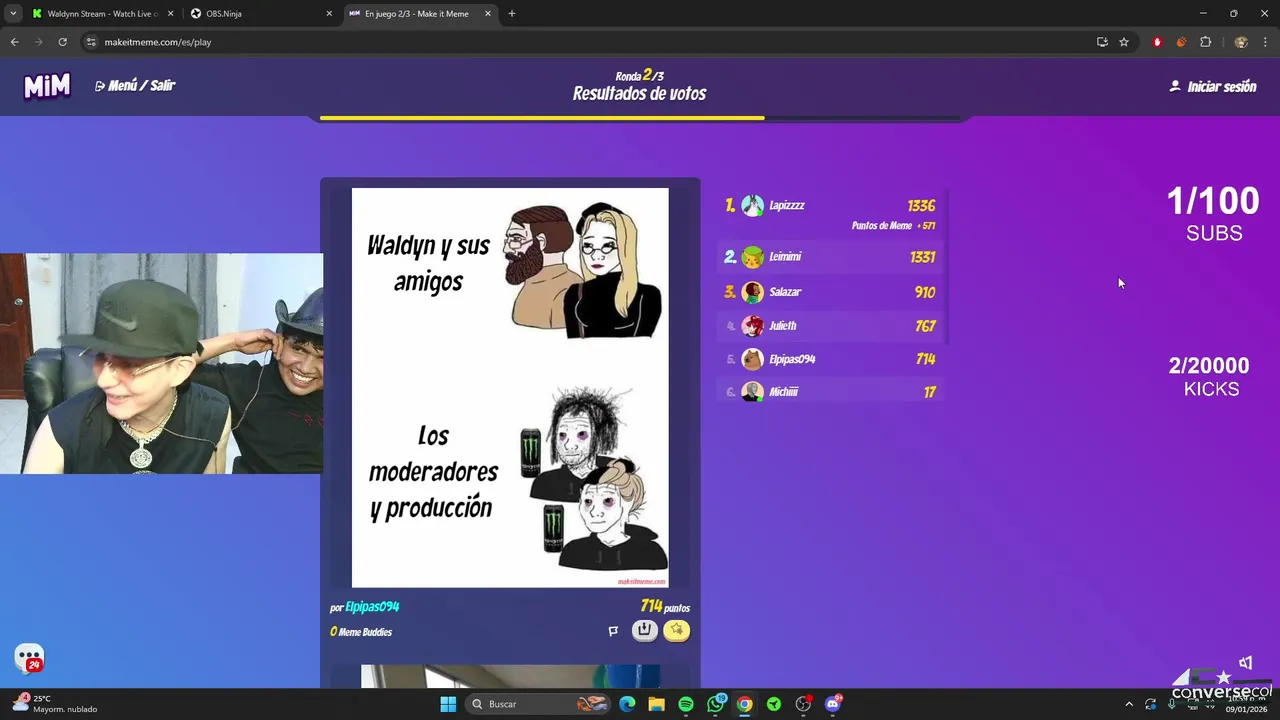View site information icon in address bar
The height and width of the screenshot is (720, 1280).
coord(91,42)
